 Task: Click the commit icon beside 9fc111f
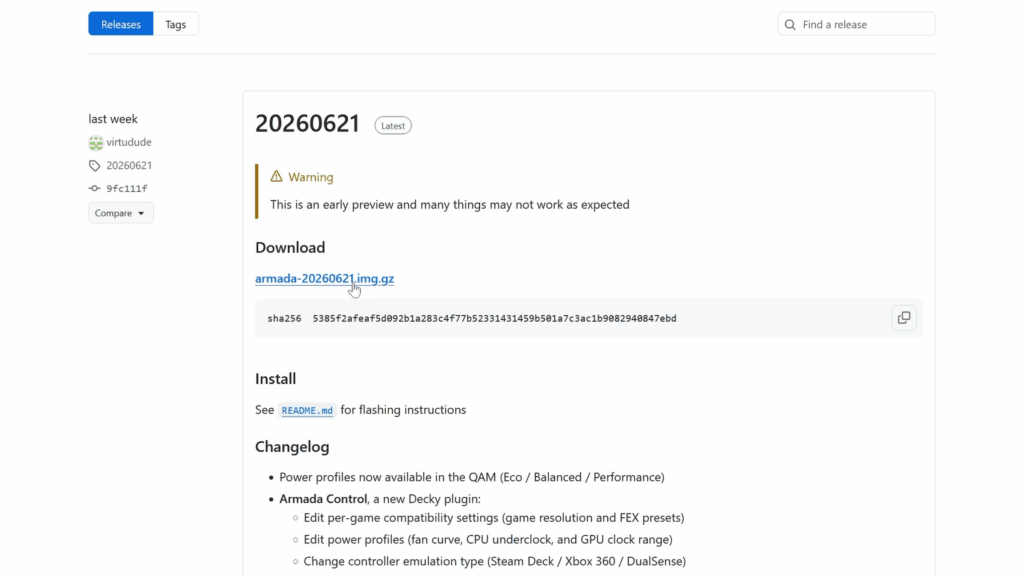[x=95, y=189]
